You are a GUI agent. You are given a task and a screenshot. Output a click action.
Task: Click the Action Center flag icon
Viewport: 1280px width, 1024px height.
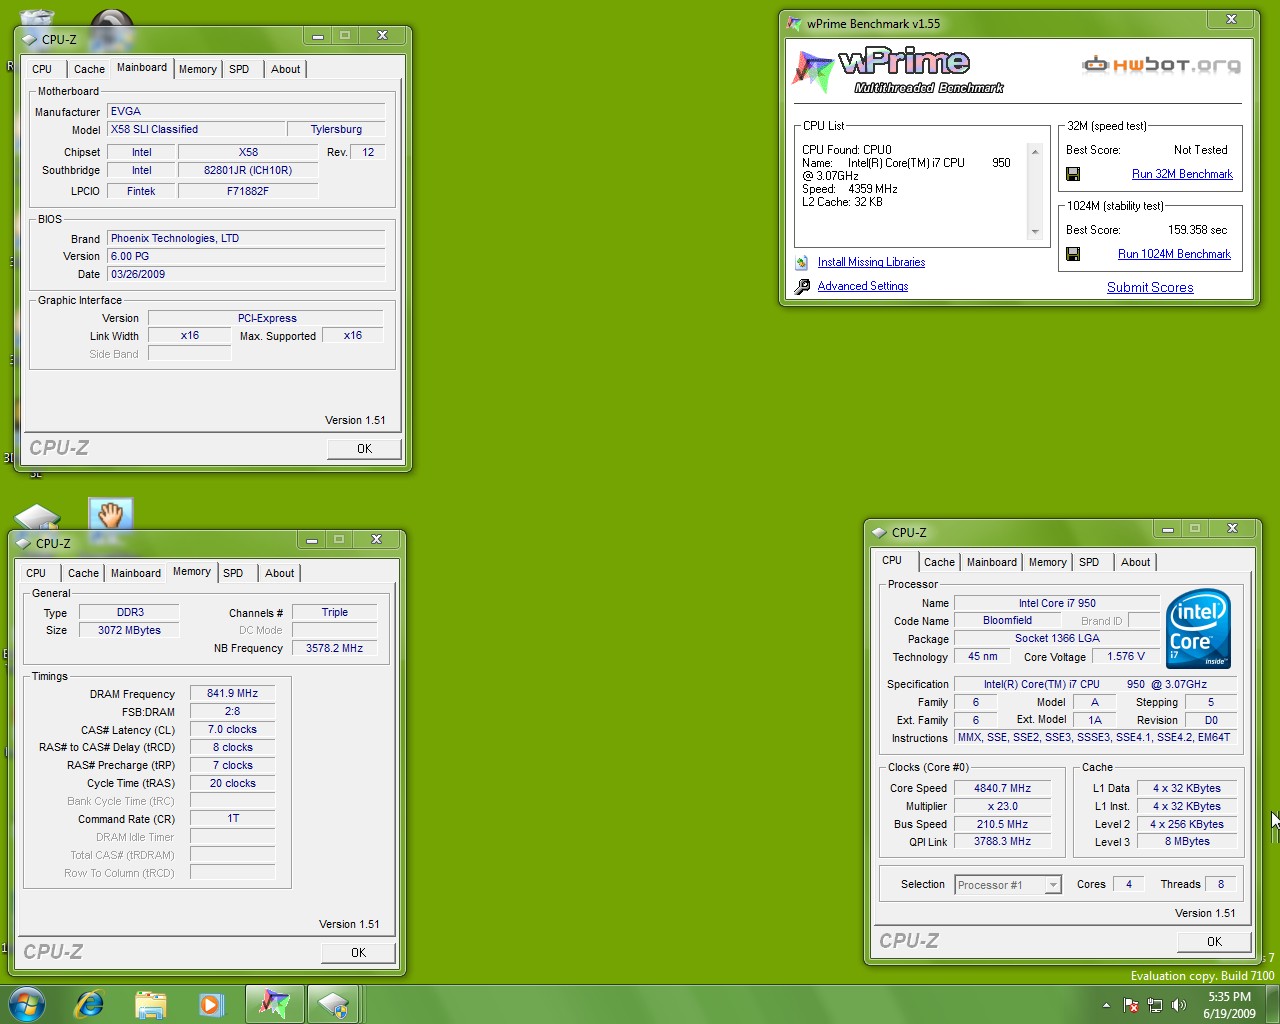click(x=1131, y=1005)
